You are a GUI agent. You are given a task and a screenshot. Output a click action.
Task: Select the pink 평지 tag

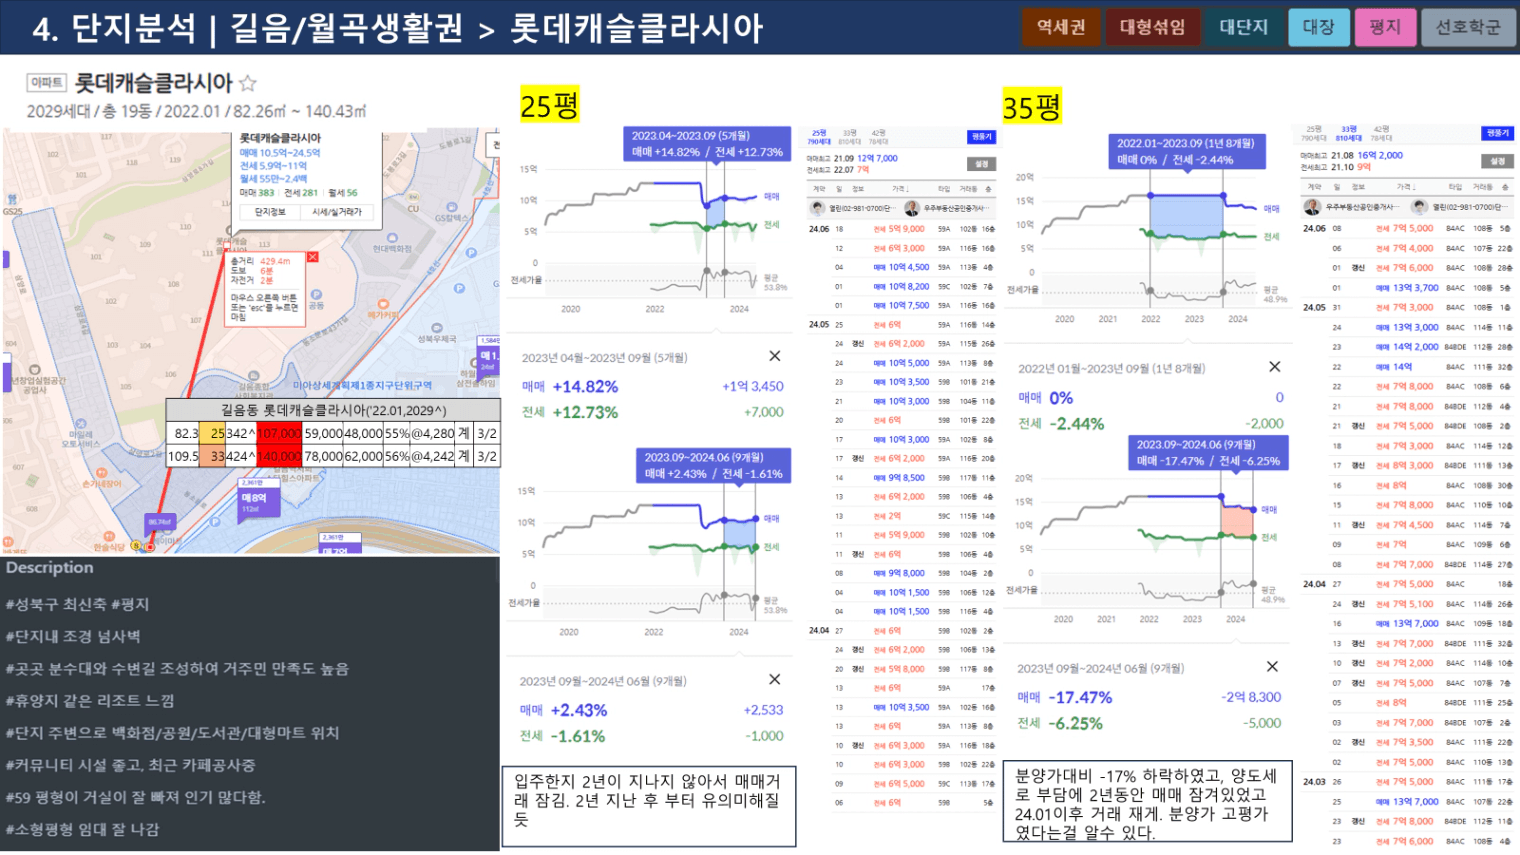(1384, 27)
